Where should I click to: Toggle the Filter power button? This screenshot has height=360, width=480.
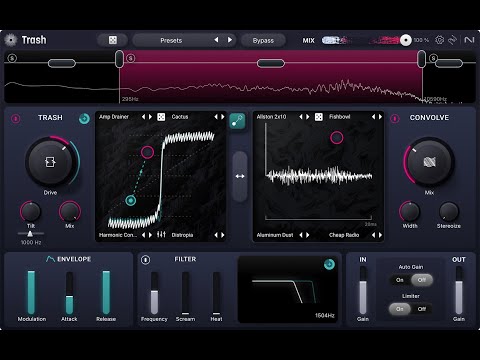click(145, 260)
